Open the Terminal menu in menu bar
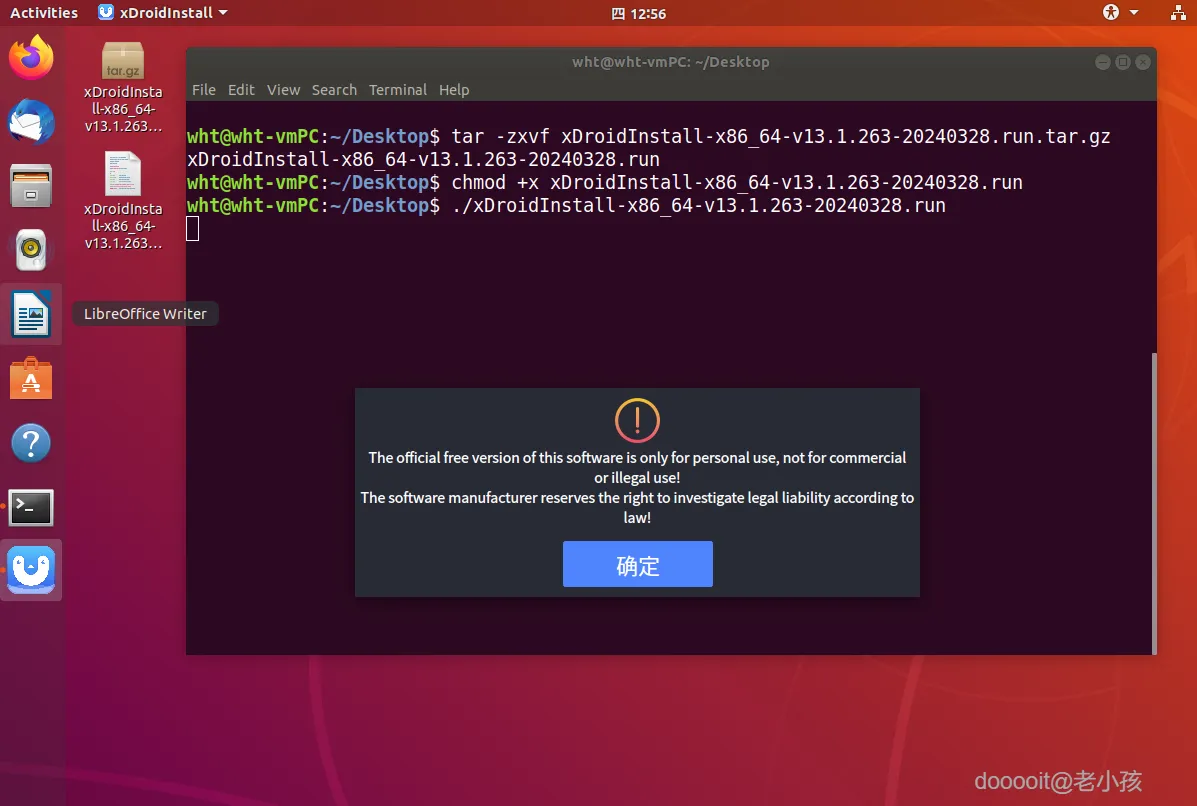The width and height of the screenshot is (1197, 806). pos(398,90)
